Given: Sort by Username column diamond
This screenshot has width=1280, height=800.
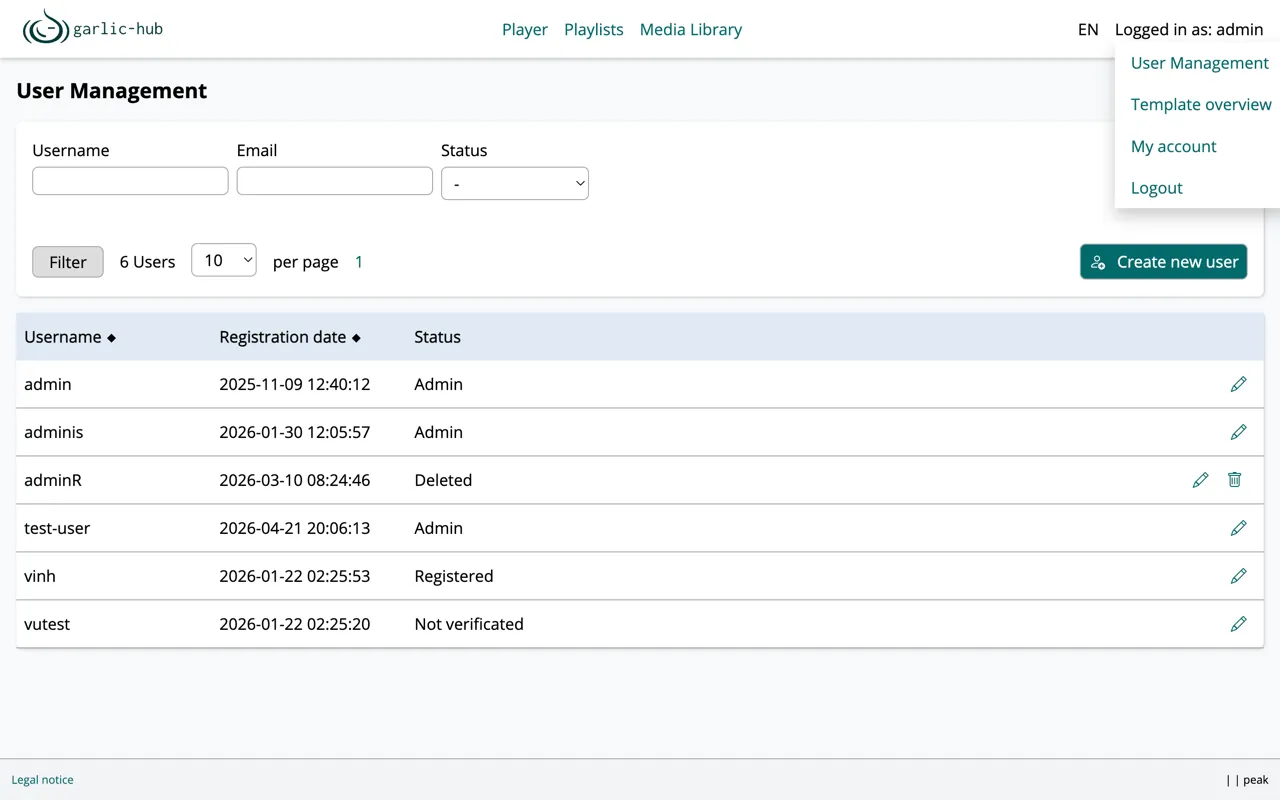Looking at the screenshot, I should 111,338.
